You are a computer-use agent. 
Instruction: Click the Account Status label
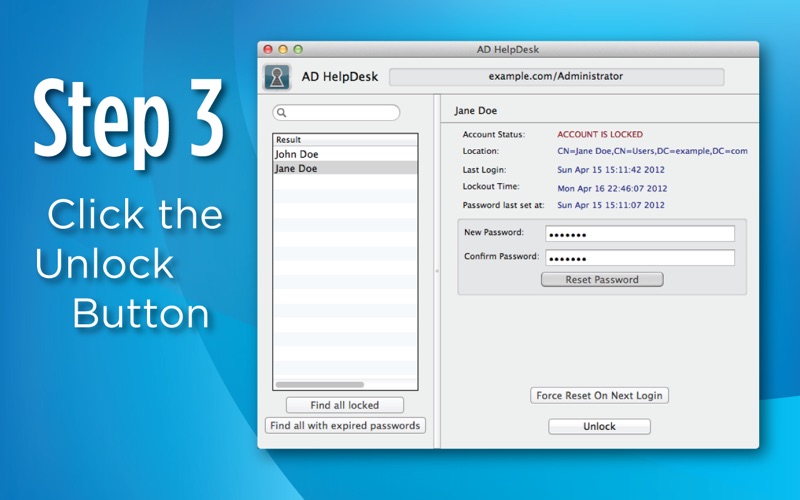tap(493, 135)
